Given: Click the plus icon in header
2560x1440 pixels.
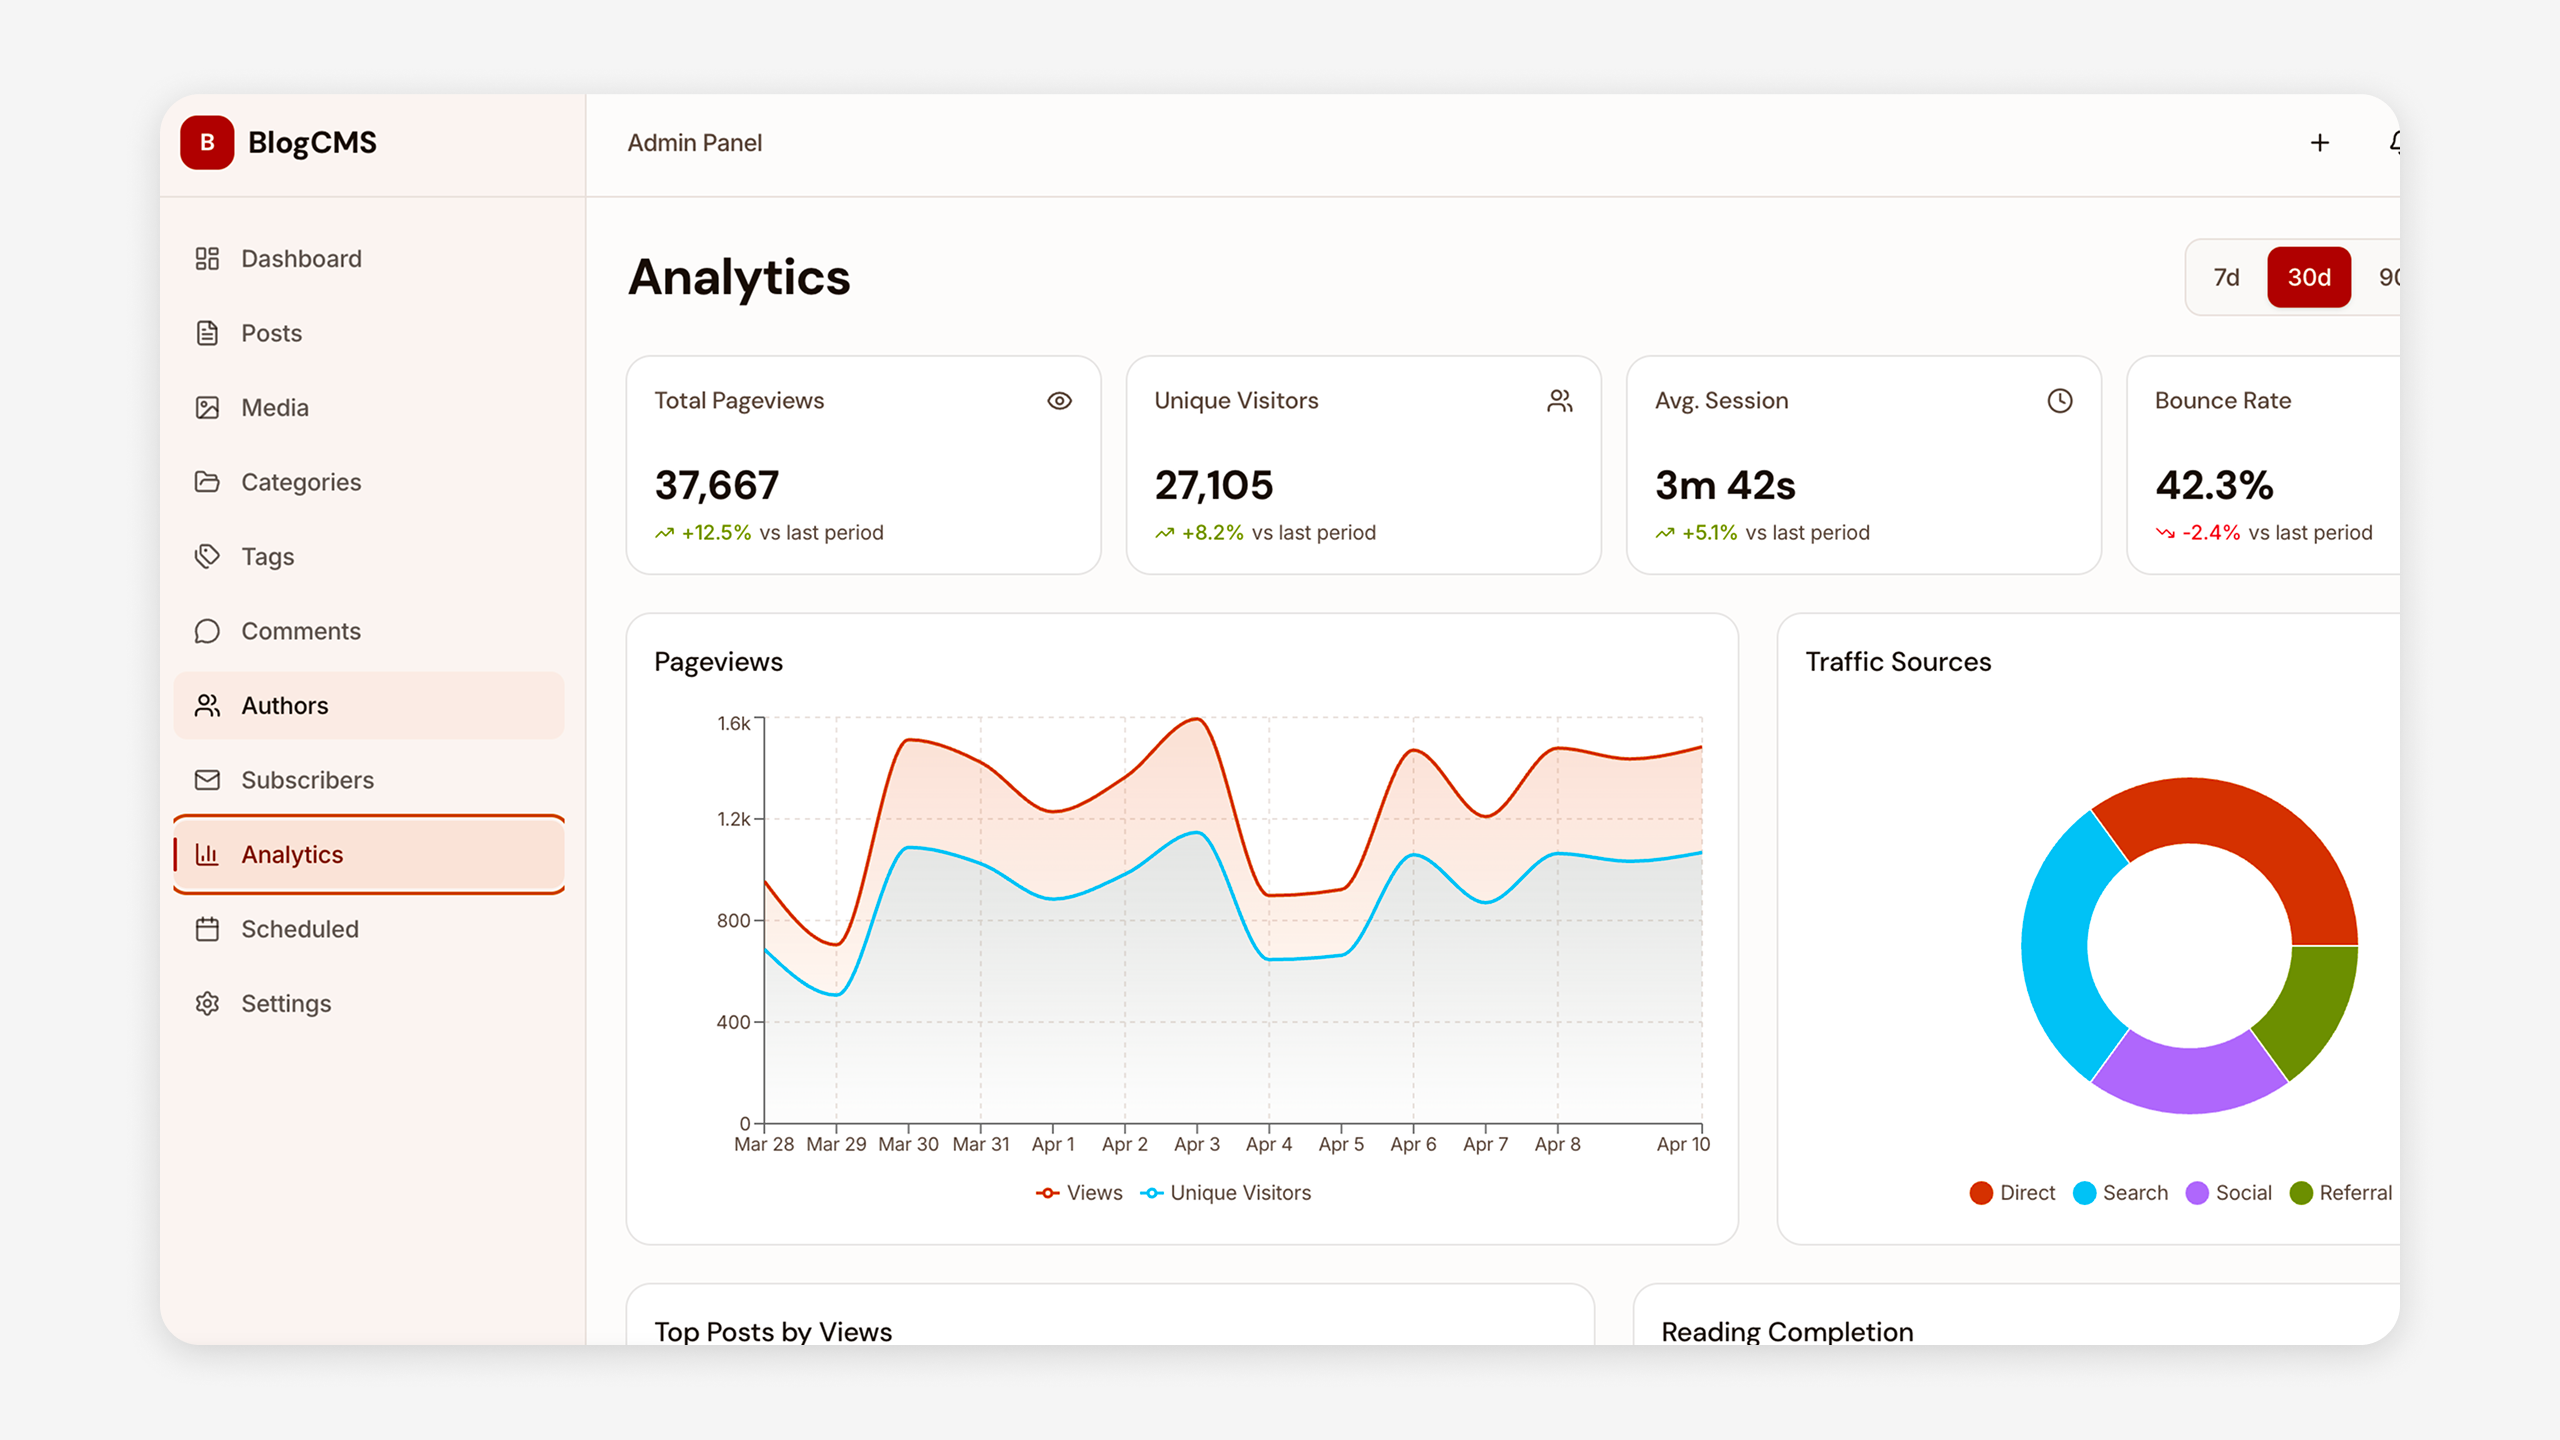Looking at the screenshot, I should (2320, 143).
